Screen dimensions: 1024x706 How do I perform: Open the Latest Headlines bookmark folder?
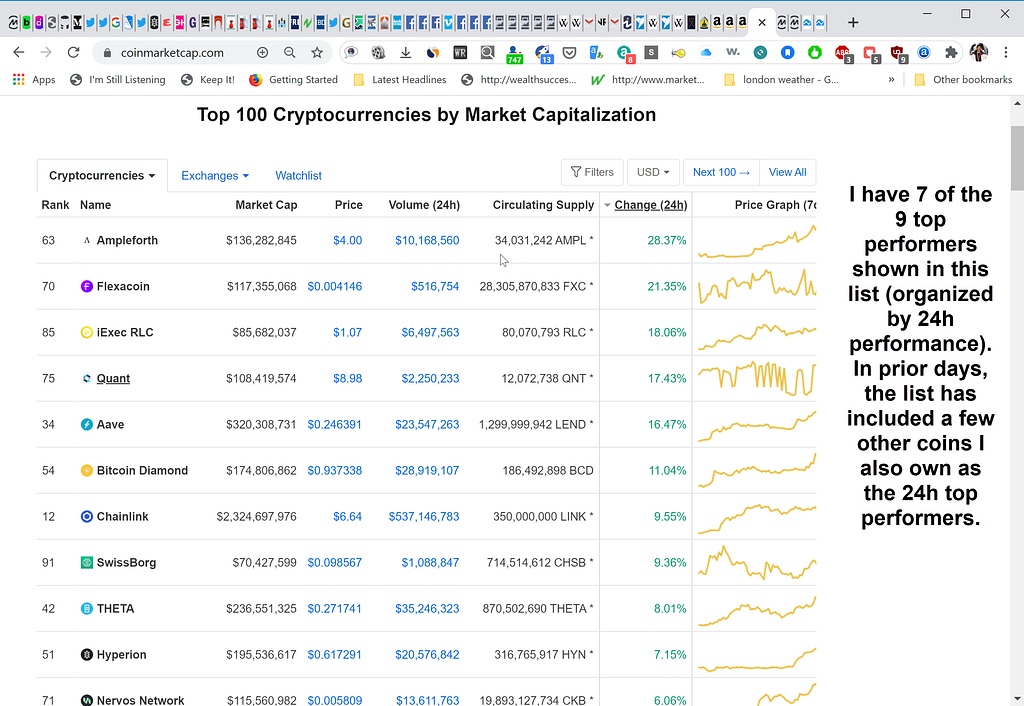[x=400, y=80]
